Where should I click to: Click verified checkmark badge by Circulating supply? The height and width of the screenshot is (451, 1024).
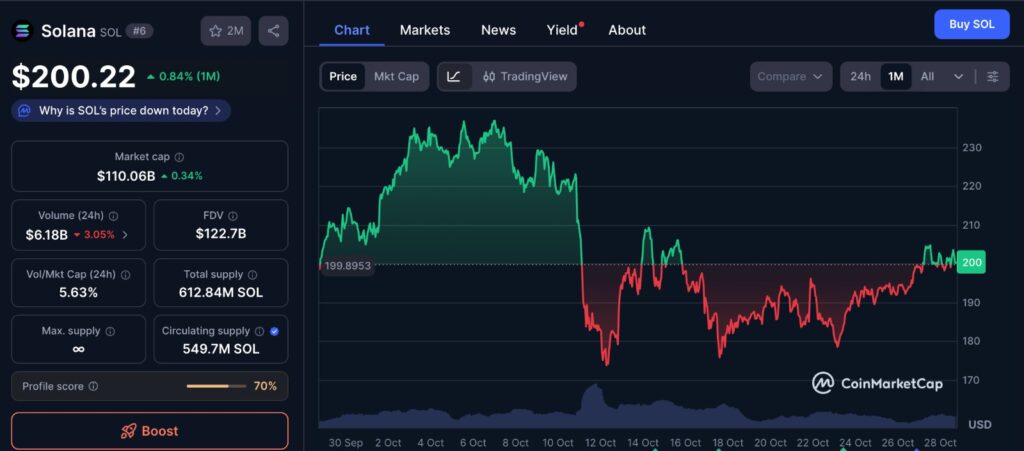coord(274,331)
